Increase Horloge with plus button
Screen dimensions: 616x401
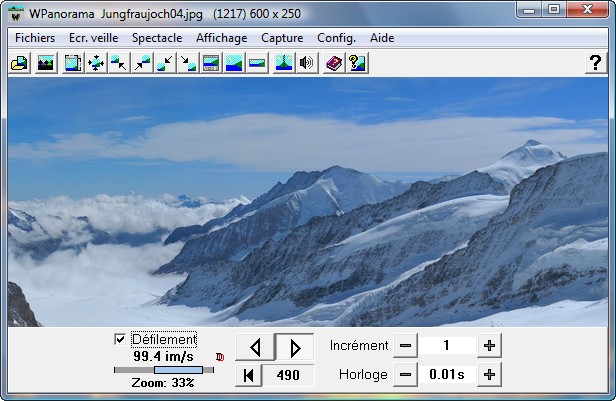(x=490, y=375)
